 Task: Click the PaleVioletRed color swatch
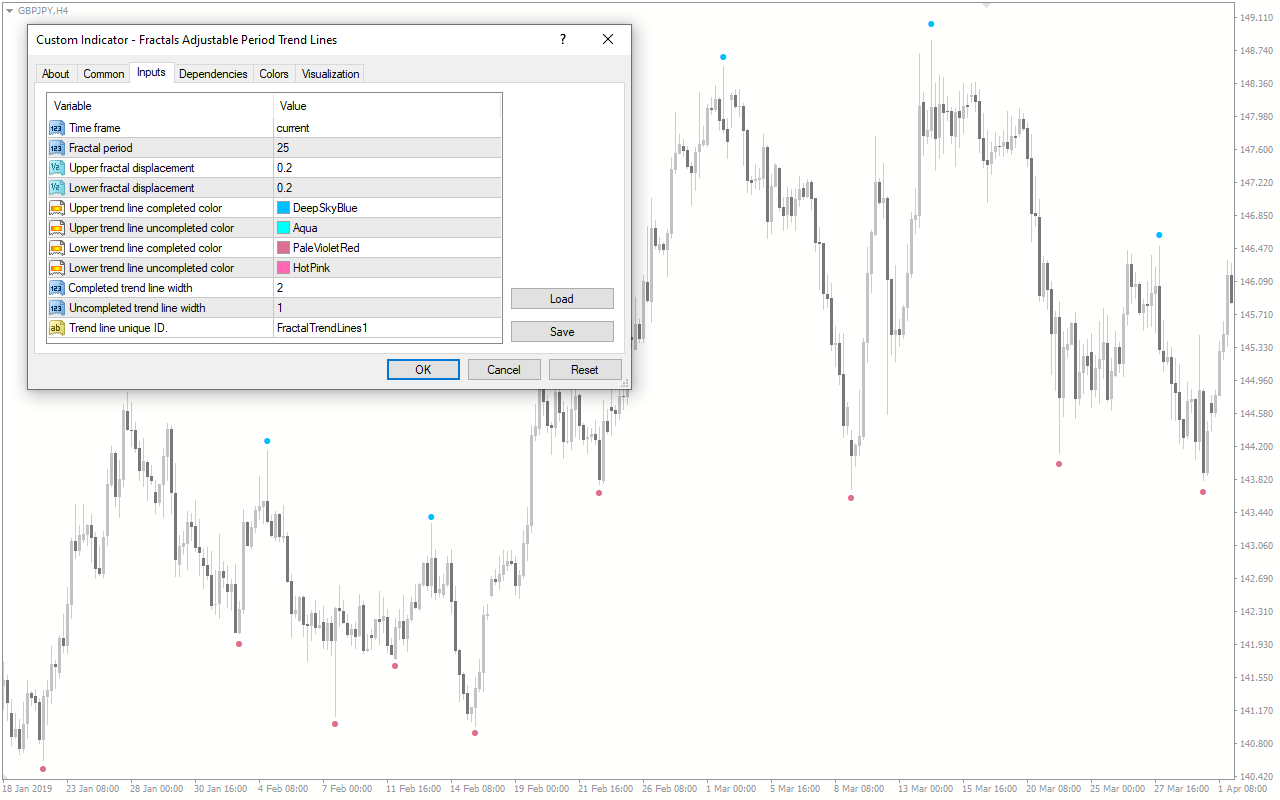(283, 248)
